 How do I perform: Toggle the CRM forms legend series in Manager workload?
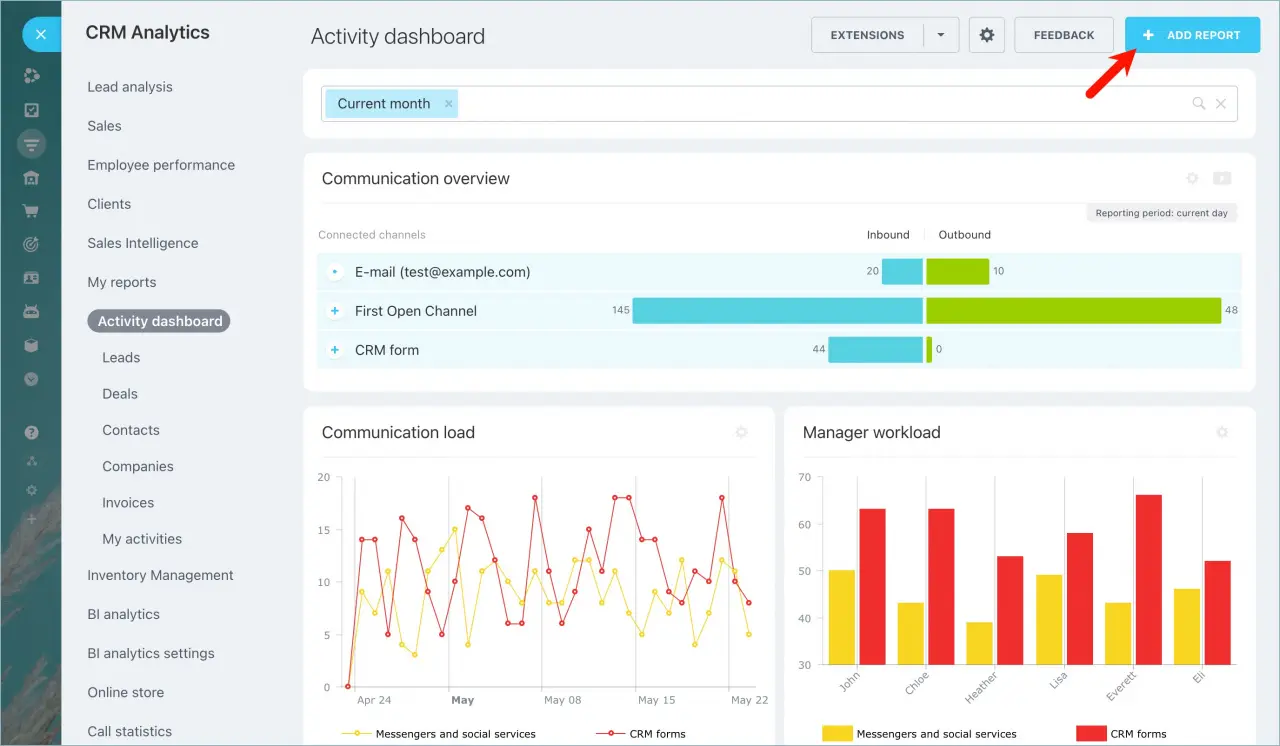point(1121,734)
